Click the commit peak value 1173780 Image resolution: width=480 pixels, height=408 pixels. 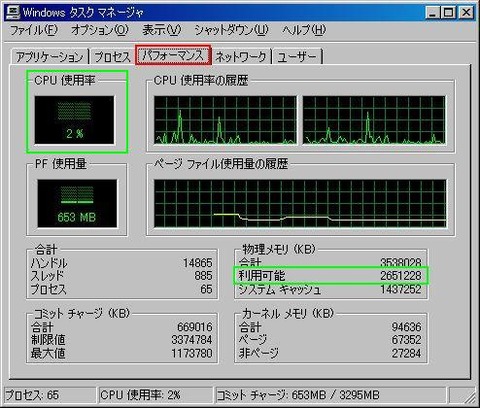click(x=192, y=353)
